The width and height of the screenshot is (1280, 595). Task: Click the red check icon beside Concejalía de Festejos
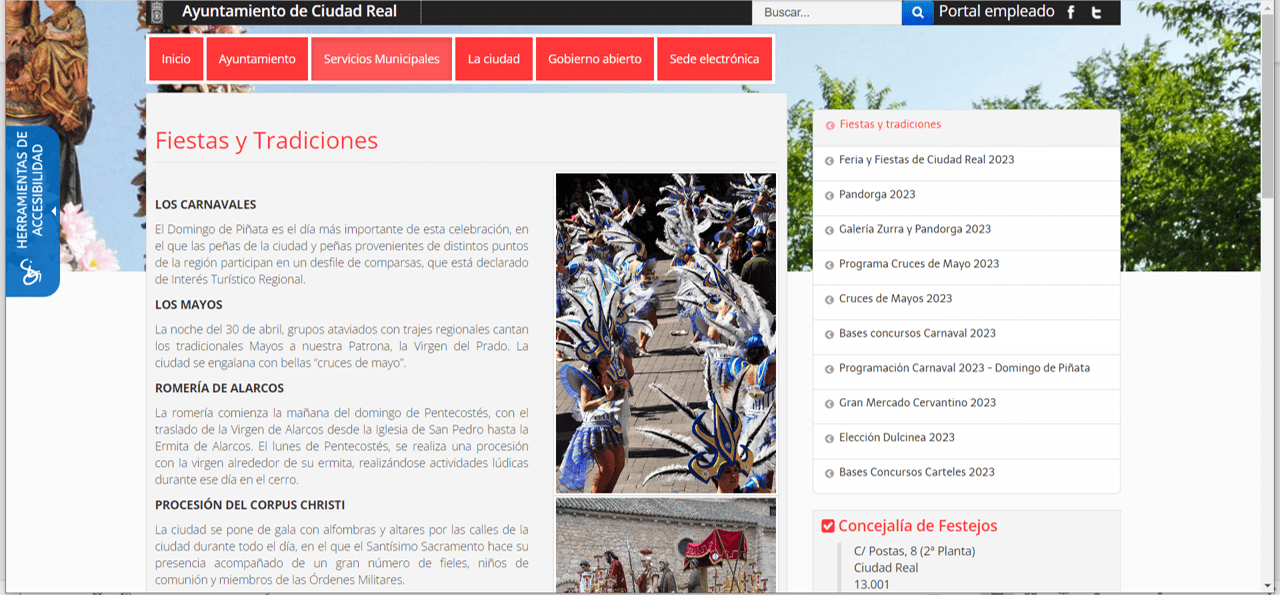coord(828,526)
